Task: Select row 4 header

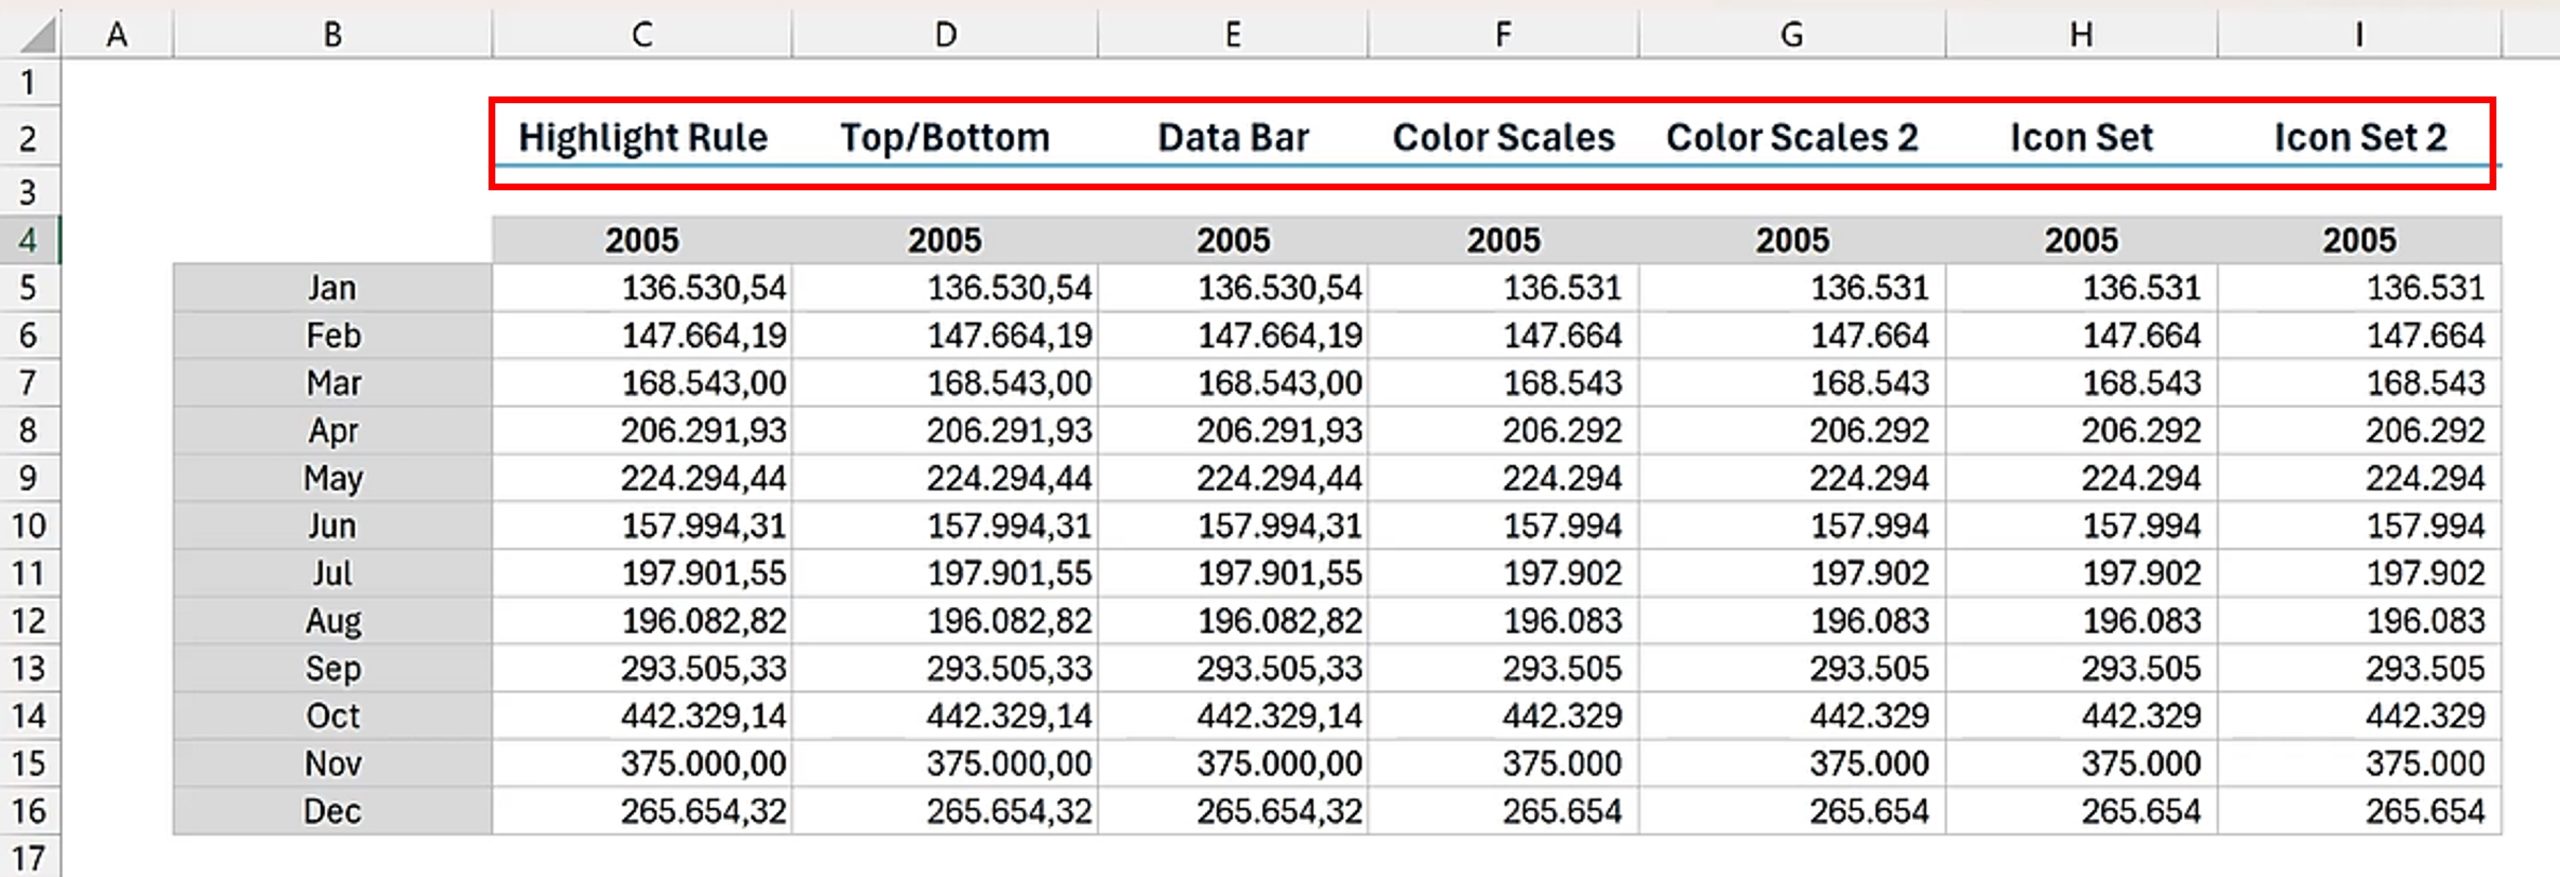Action: (x=28, y=240)
